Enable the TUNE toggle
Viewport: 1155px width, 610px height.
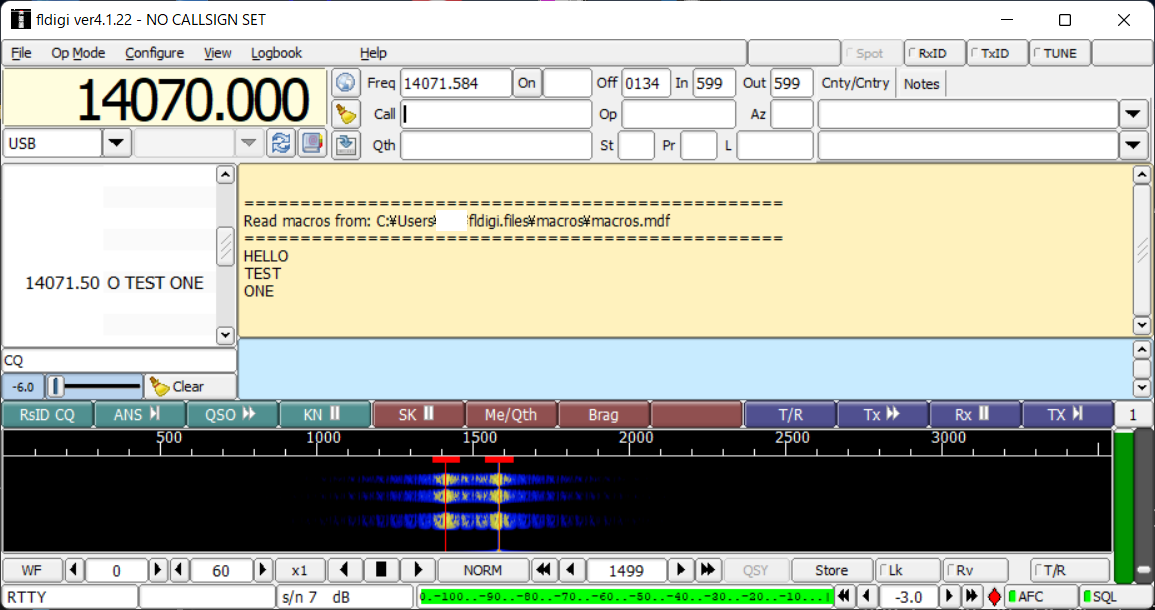pos(1058,53)
